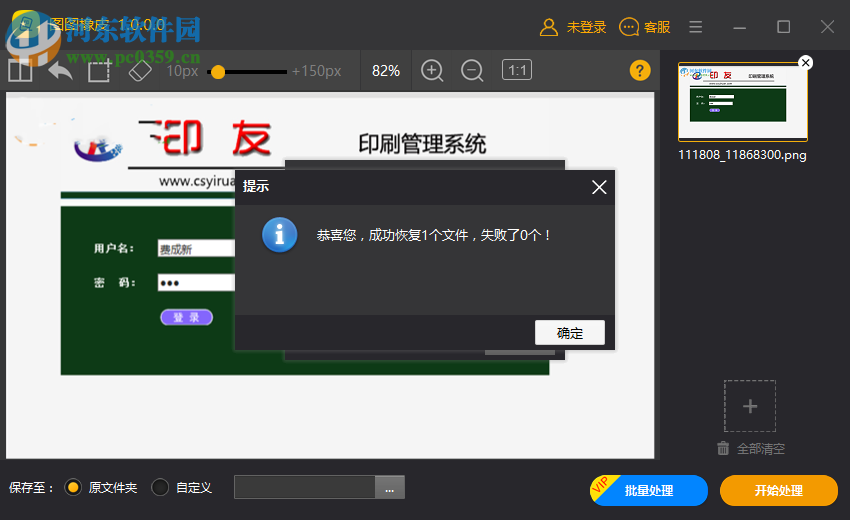Add image via dashed plus box

750,406
